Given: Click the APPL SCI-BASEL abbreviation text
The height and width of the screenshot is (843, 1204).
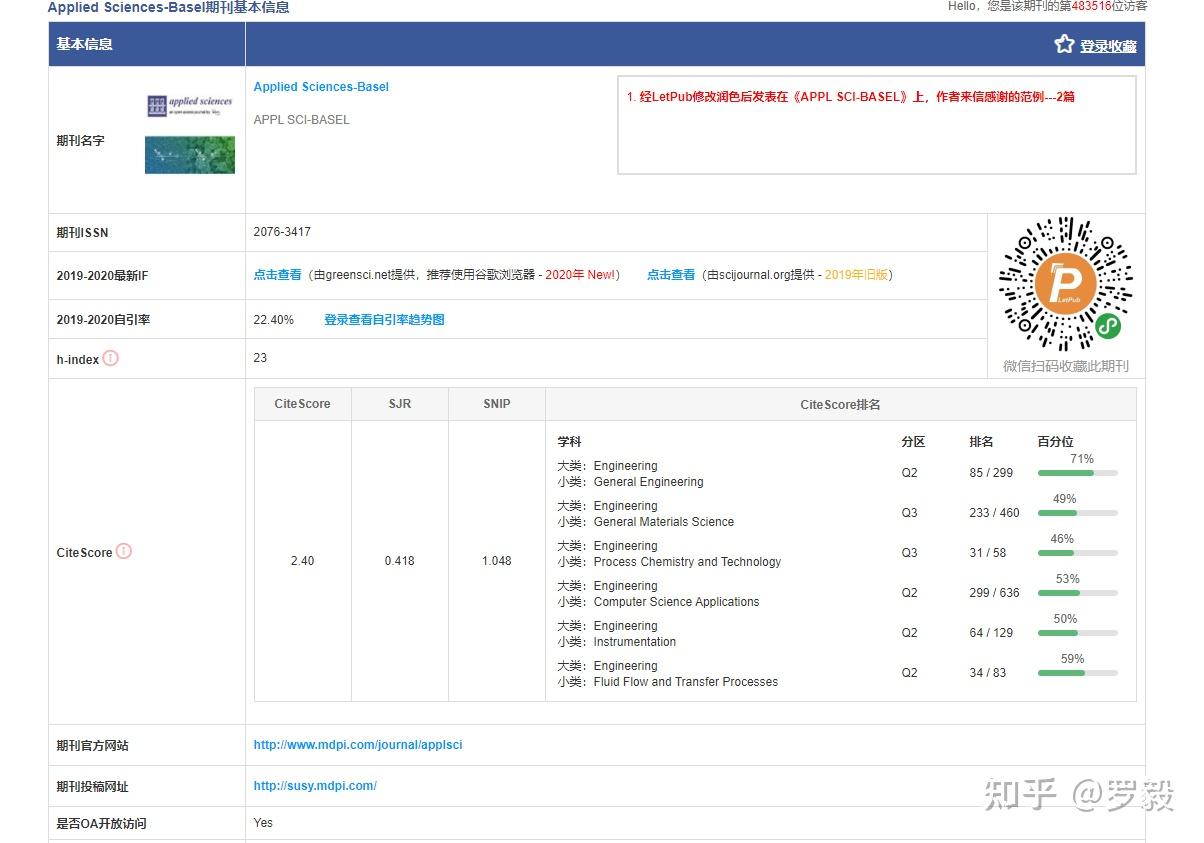Looking at the screenshot, I should pos(302,120).
